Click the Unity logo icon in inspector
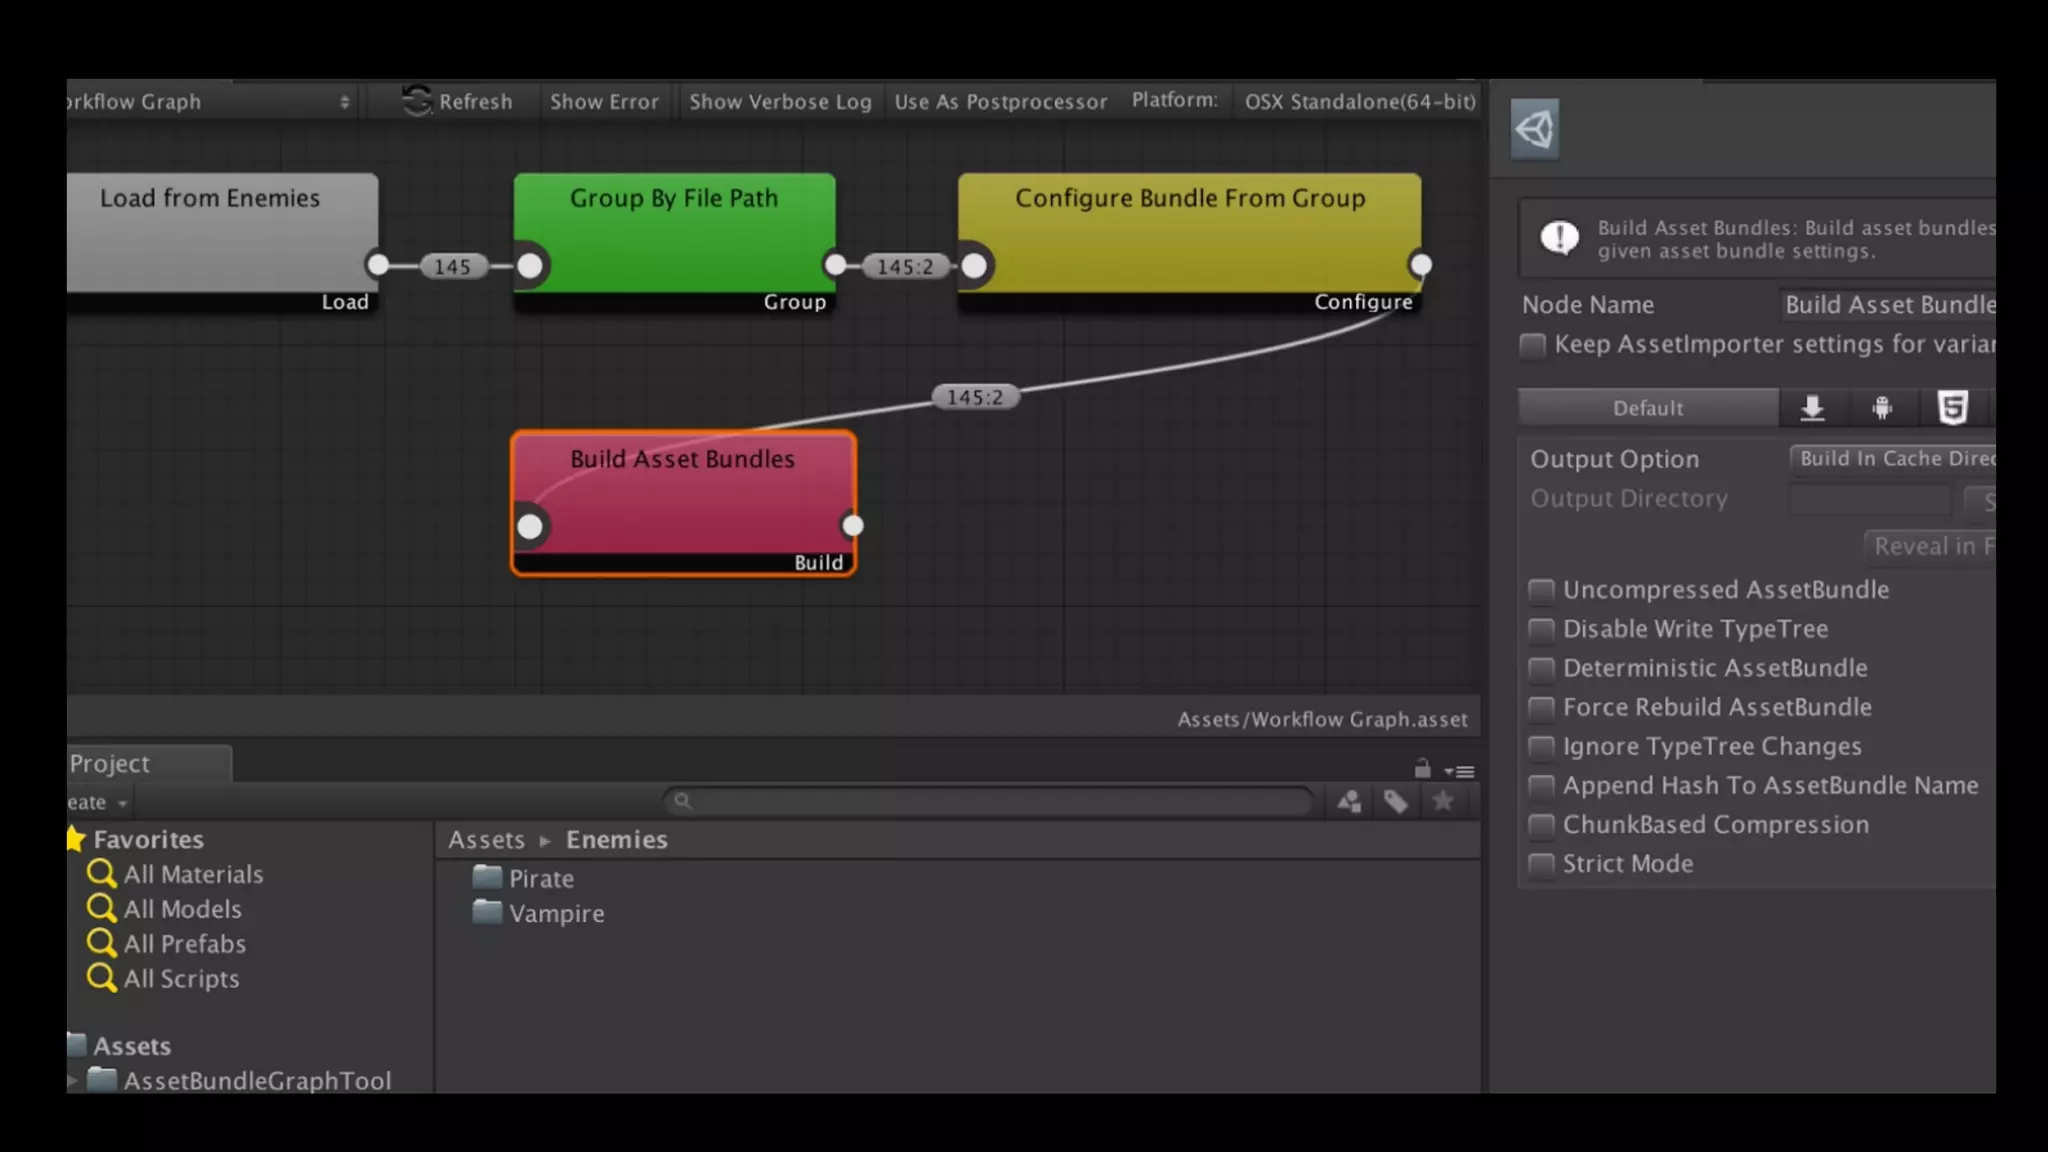The image size is (2048, 1152). [x=1534, y=129]
